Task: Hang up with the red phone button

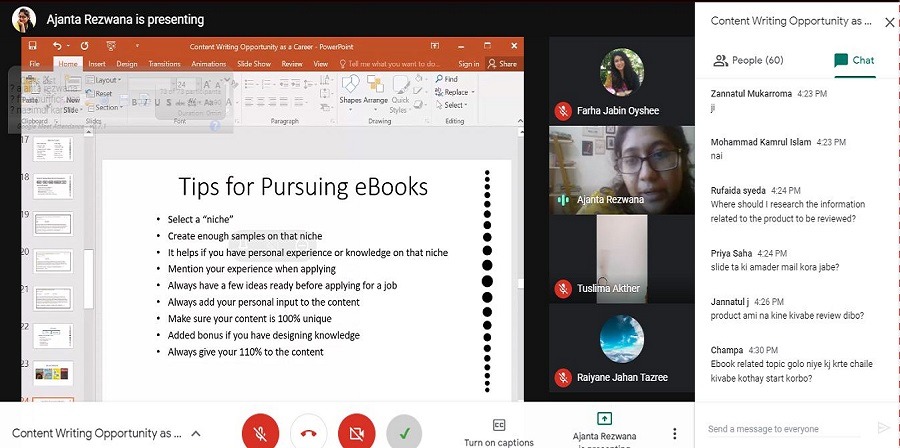Action: [x=308, y=431]
